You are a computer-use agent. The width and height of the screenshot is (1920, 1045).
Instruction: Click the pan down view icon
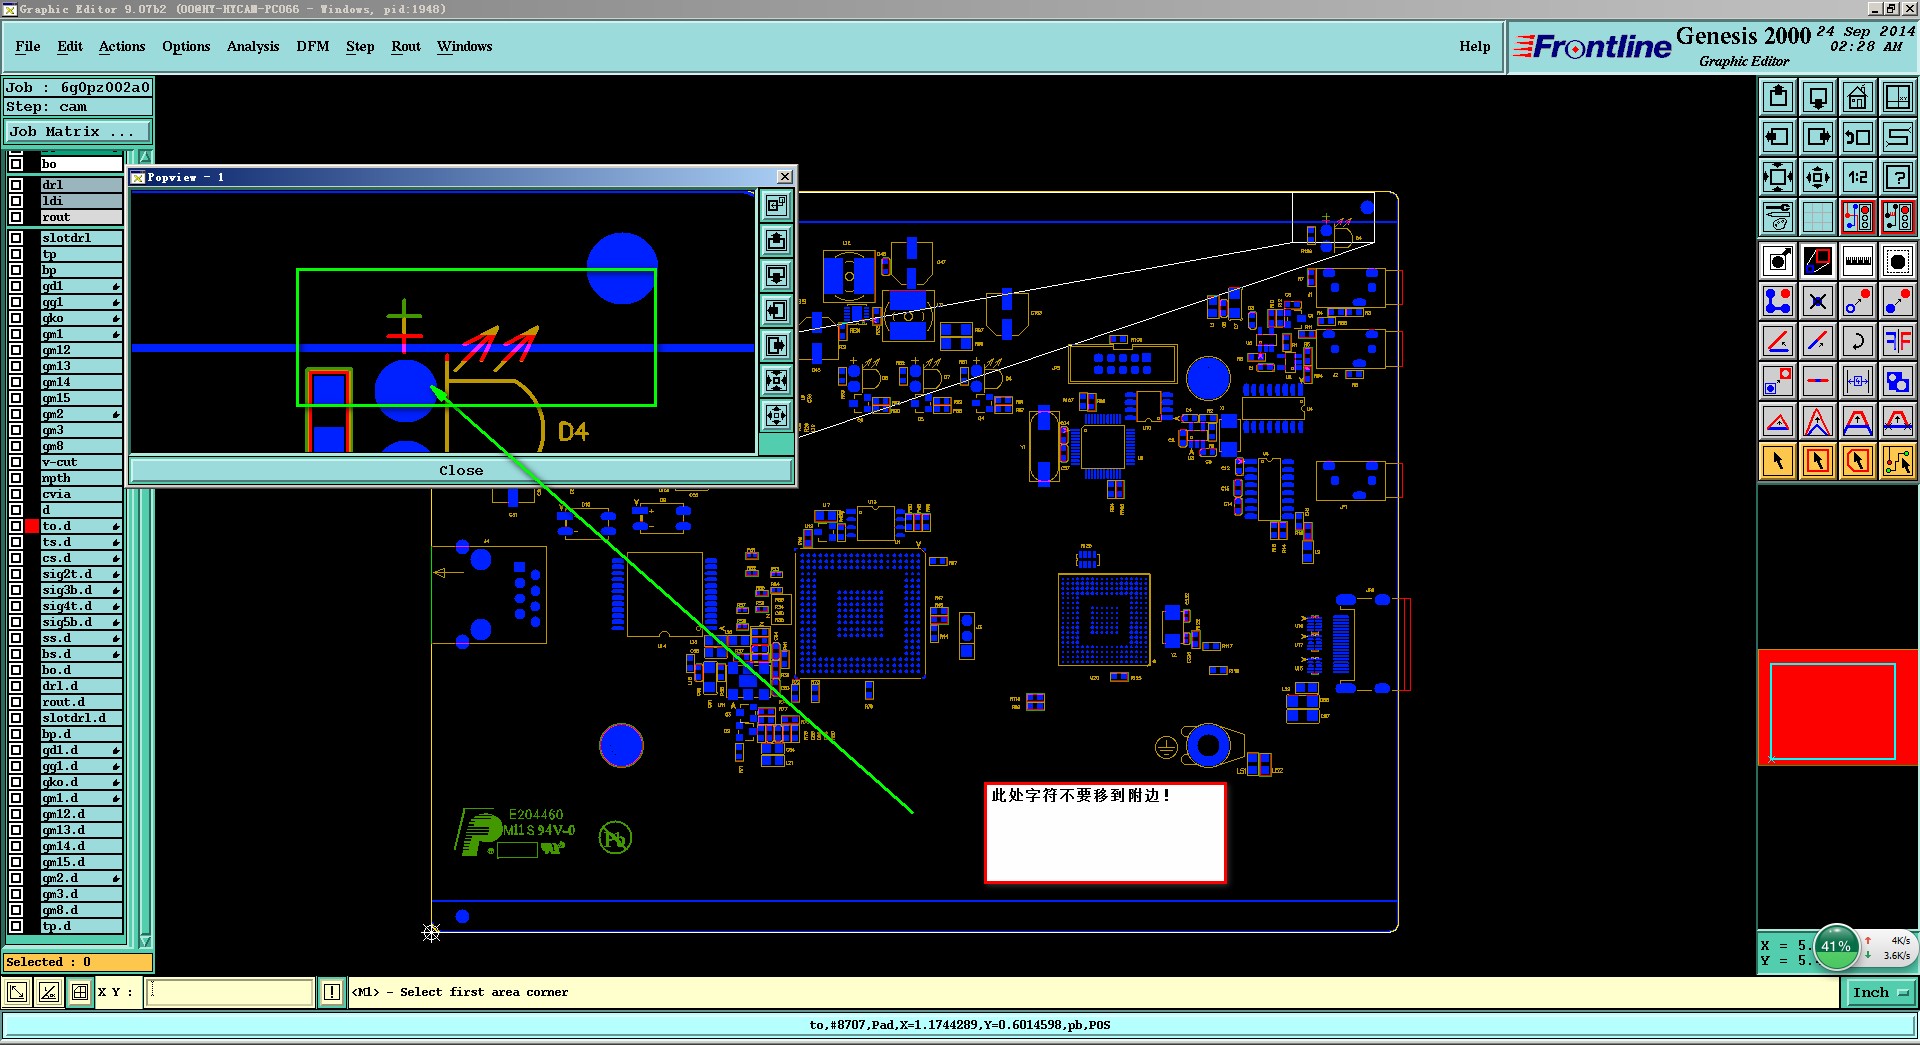(1818, 97)
